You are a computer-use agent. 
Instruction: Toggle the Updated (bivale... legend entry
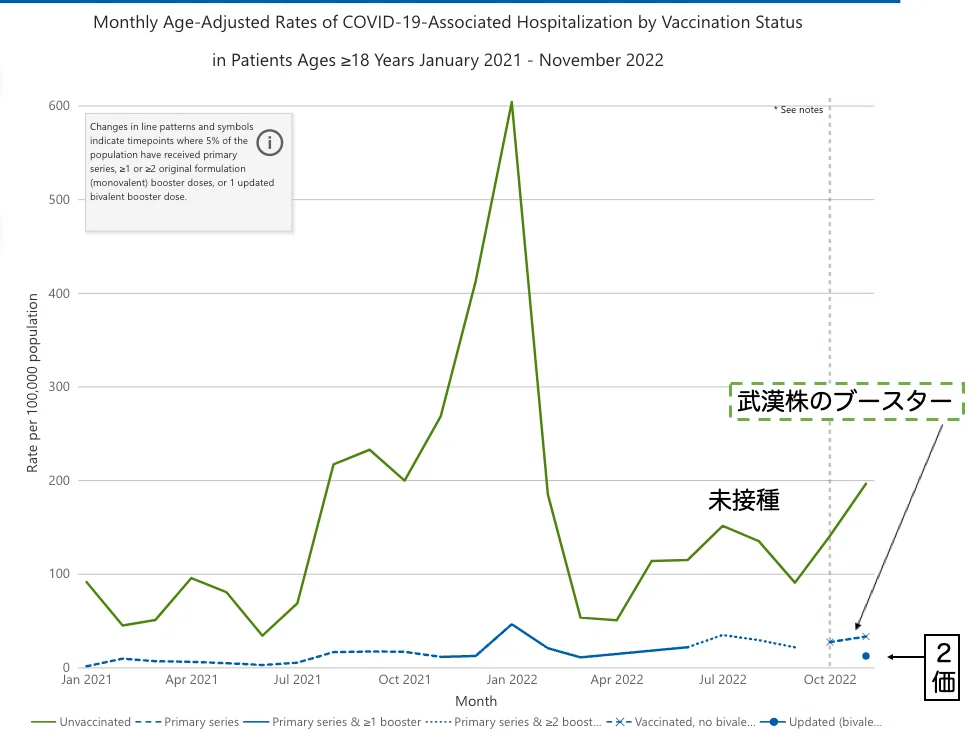(821, 722)
